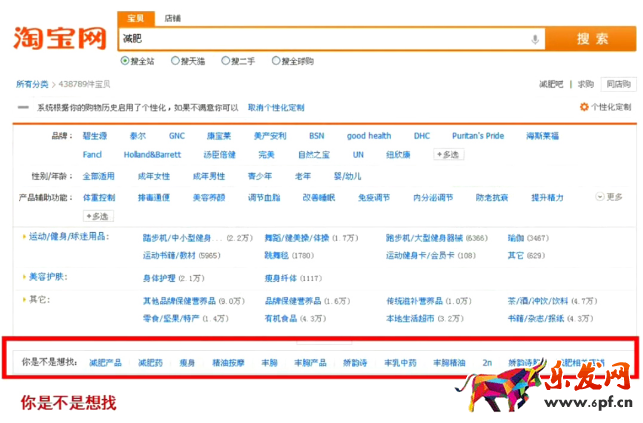Choose 成年男性 filter
The width and height of the screenshot is (643, 423).
point(209,176)
